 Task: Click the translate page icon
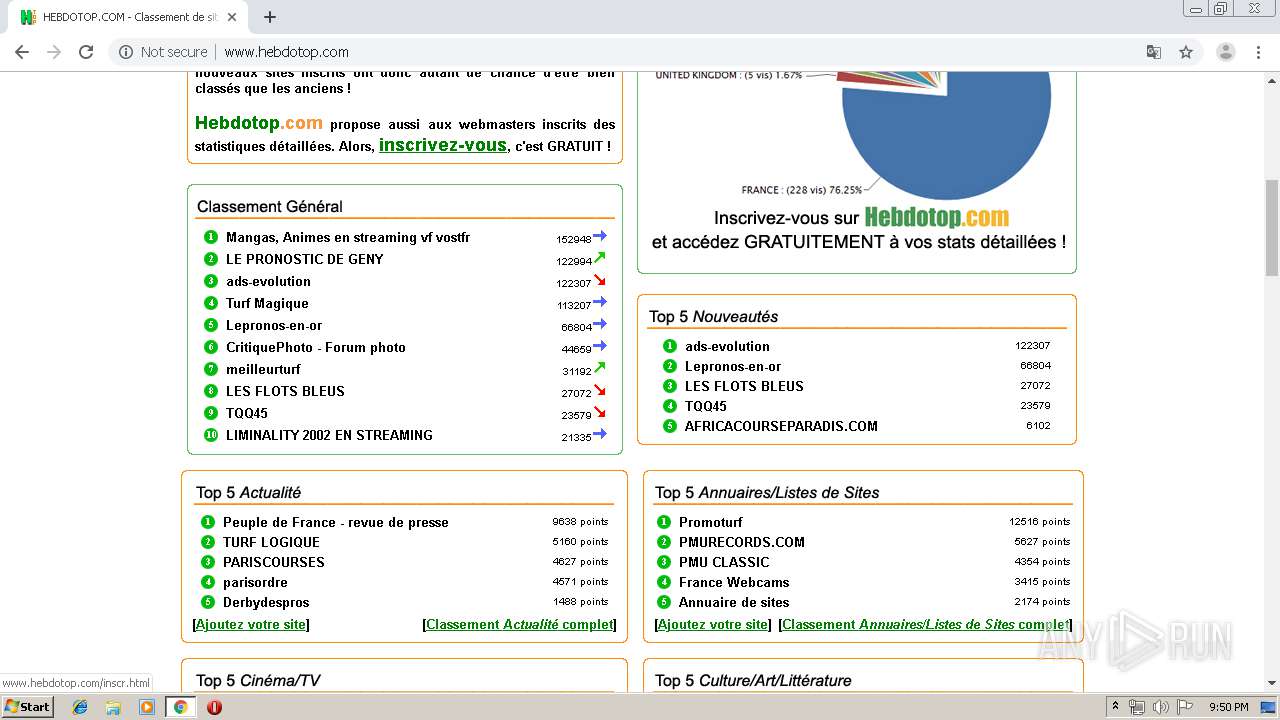click(x=1153, y=52)
